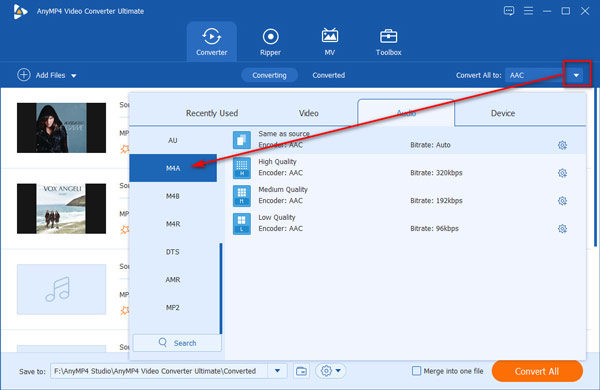The width and height of the screenshot is (600, 390).
Task: Click the AnyMP4 app logo
Action: [20, 11]
